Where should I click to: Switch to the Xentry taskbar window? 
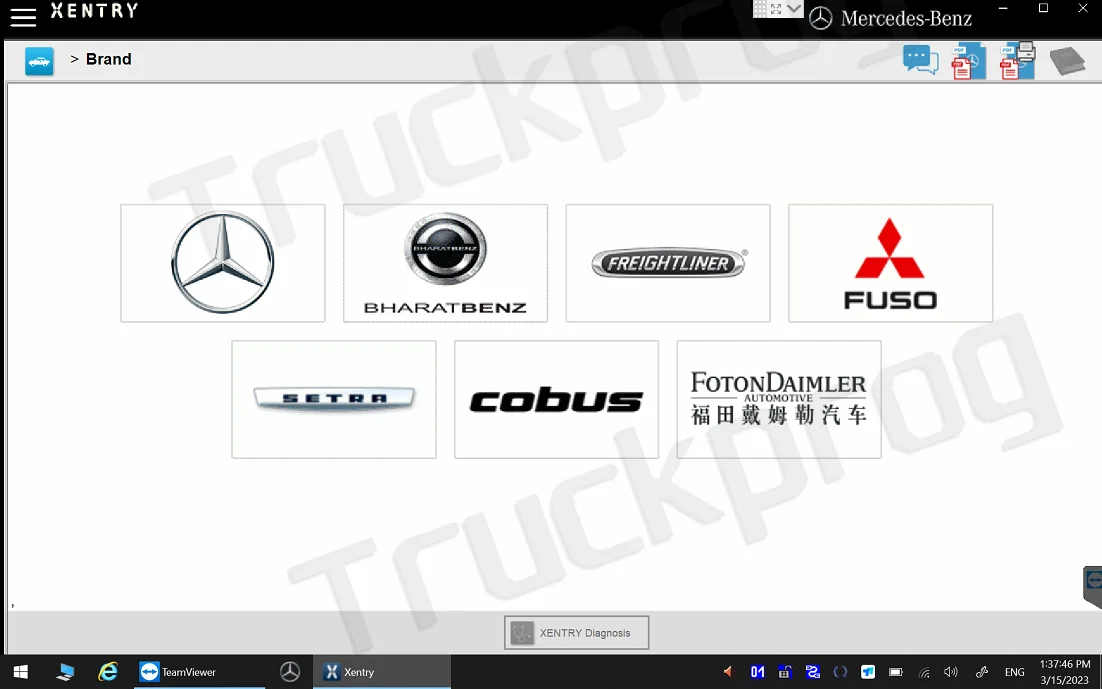pyautogui.click(x=382, y=672)
